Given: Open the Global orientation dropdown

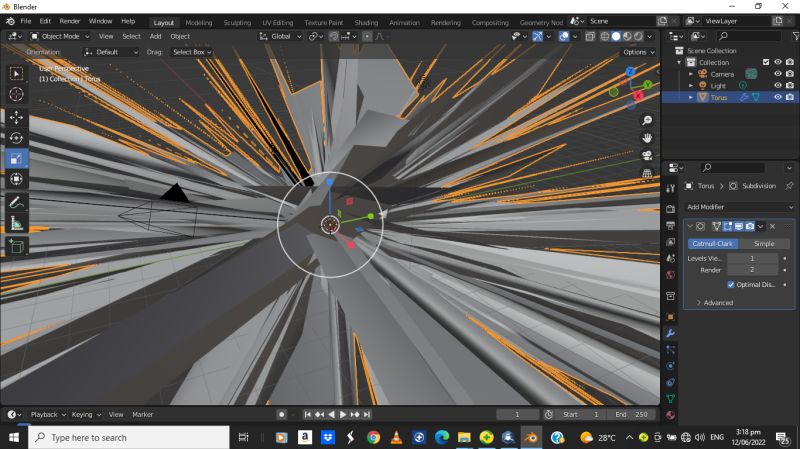Looking at the screenshot, I should [280, 36].
